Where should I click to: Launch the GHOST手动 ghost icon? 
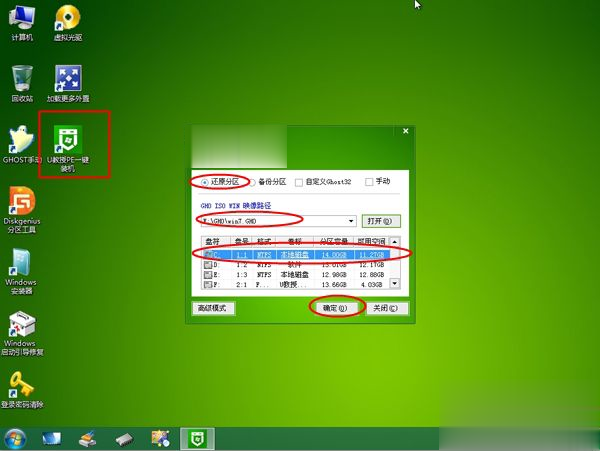[22, 142]
